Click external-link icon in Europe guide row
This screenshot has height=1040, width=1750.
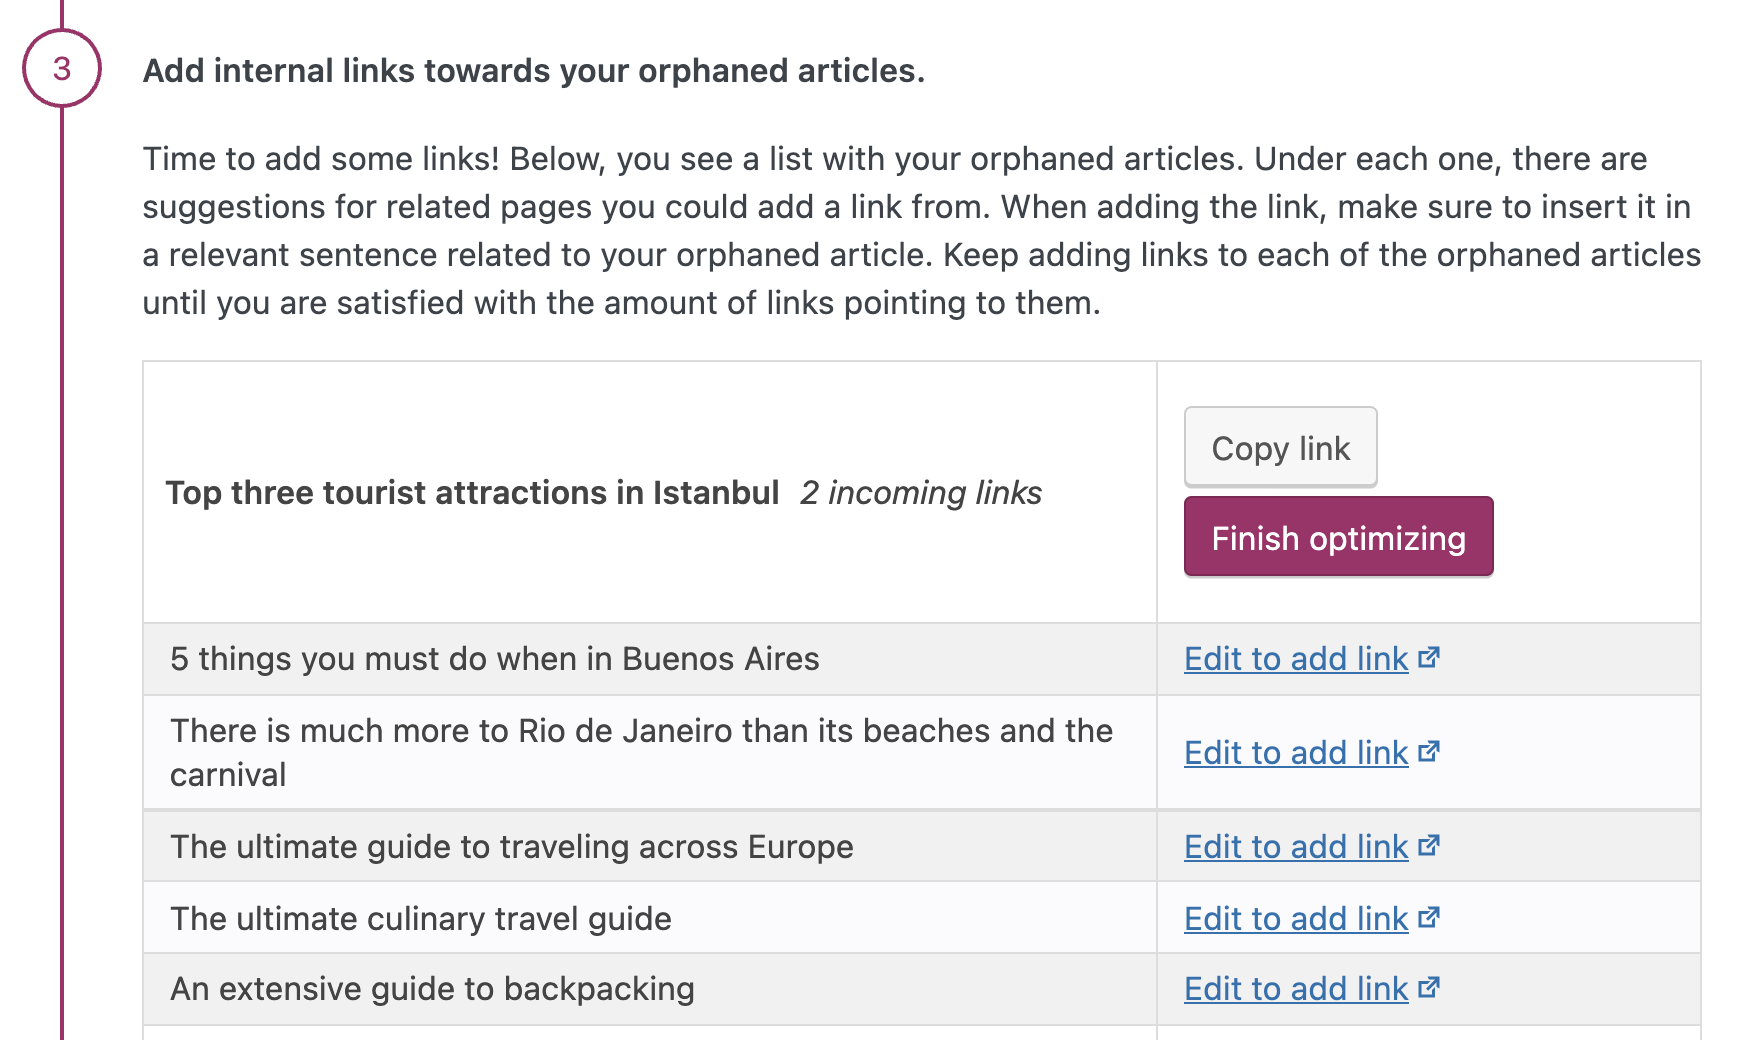coord(1429,846)
